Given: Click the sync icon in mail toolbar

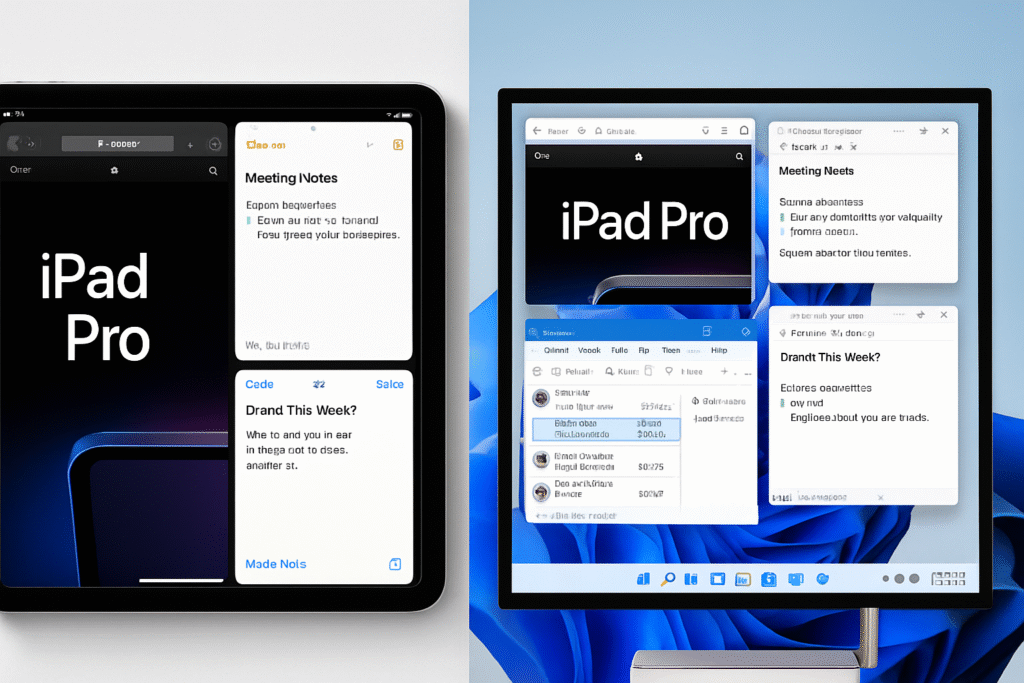Looking at the screenshot, I should [537, 372].
